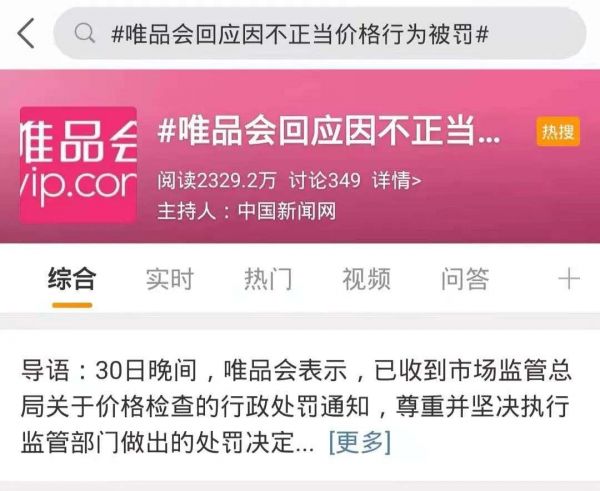This screenshot has width=600, height=491.
Task: Open the truncated topic title #唯品会回应因不正当…
Action: pos(329,132)
